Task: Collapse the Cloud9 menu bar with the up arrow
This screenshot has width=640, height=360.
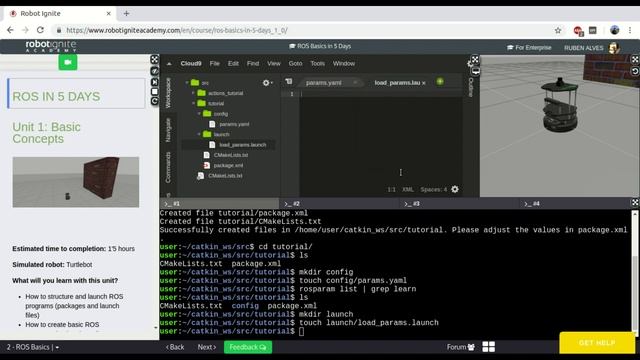Action: tap(169, 64)
